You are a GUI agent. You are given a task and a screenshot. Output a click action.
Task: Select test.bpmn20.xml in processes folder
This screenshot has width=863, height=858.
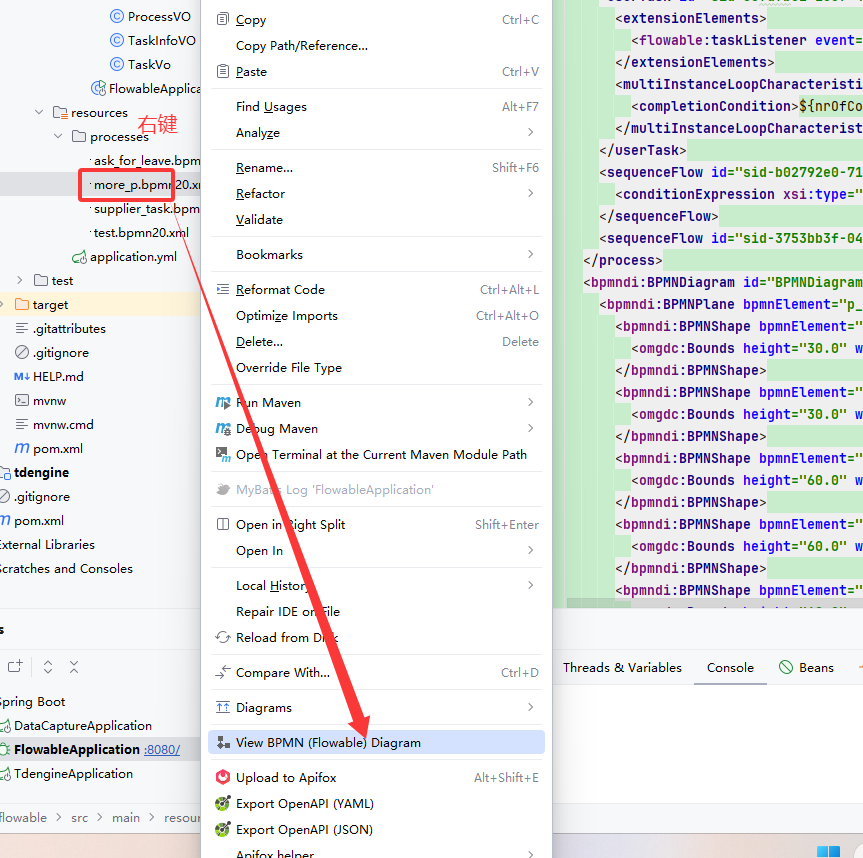(141, 233)
